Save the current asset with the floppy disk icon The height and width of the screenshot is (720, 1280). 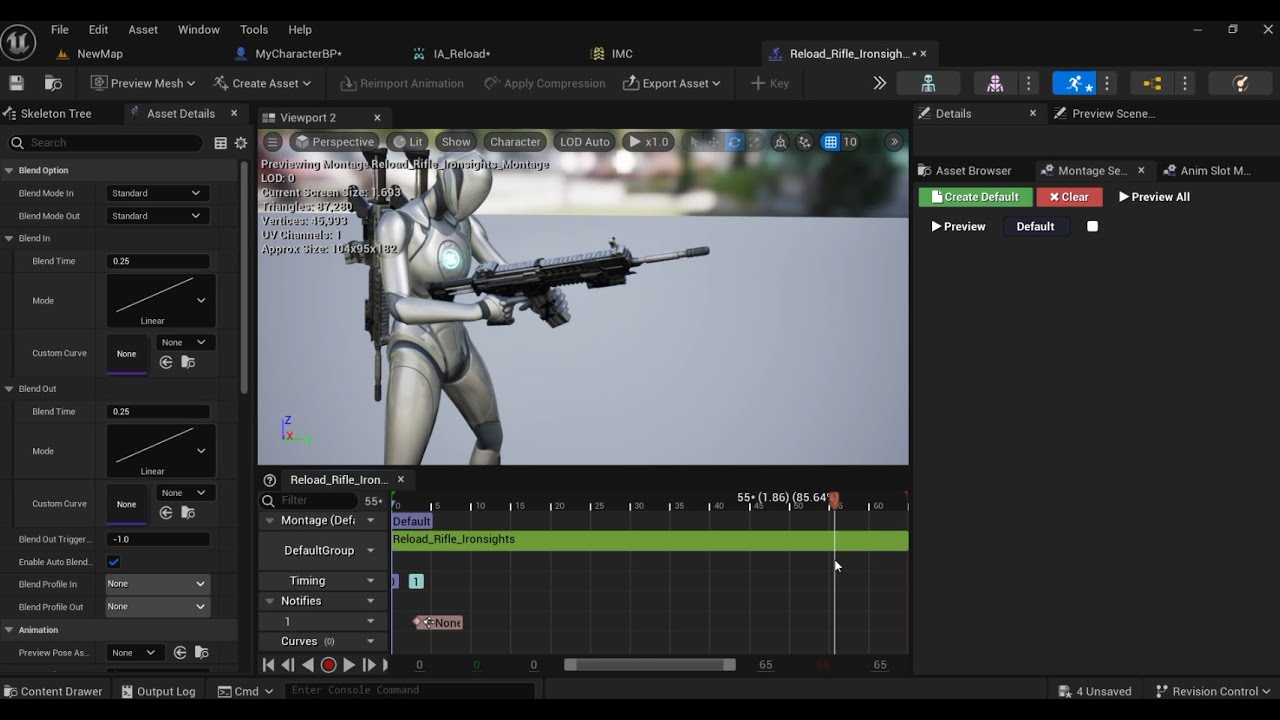[16, 83]
